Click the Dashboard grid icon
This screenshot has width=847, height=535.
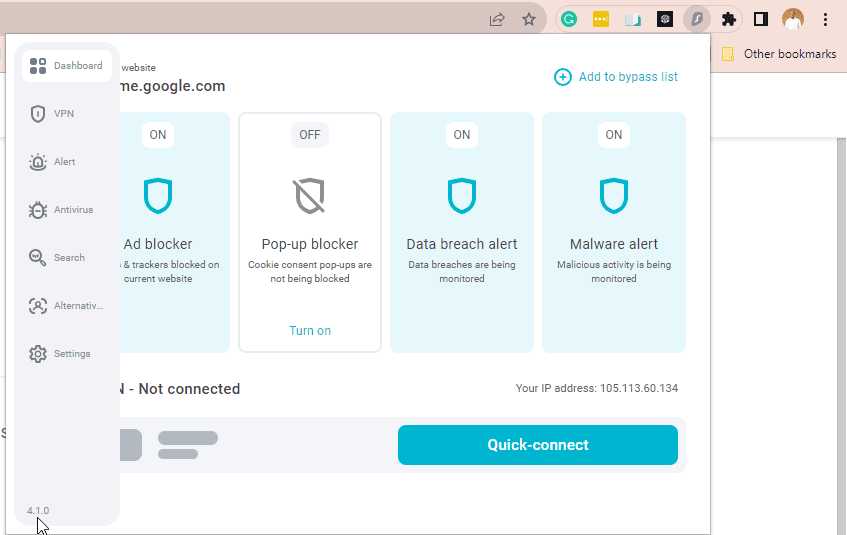coord(38,66)
